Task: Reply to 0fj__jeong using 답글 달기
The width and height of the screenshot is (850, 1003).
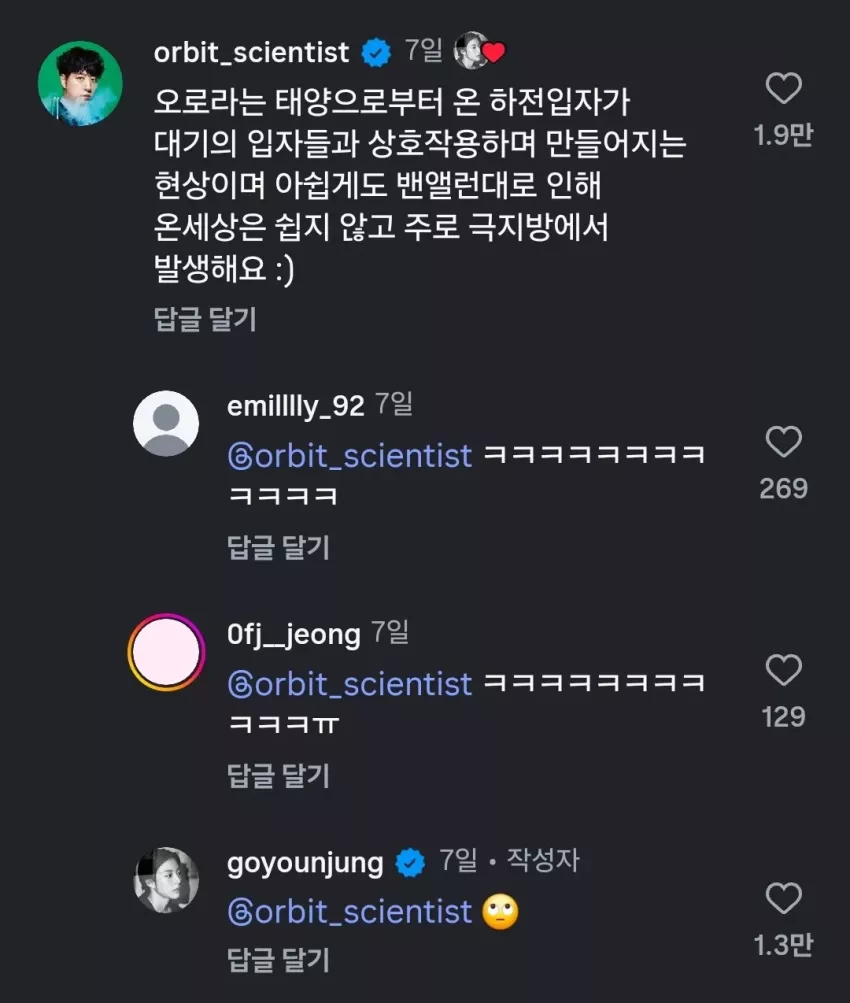Action: (278, 776)
